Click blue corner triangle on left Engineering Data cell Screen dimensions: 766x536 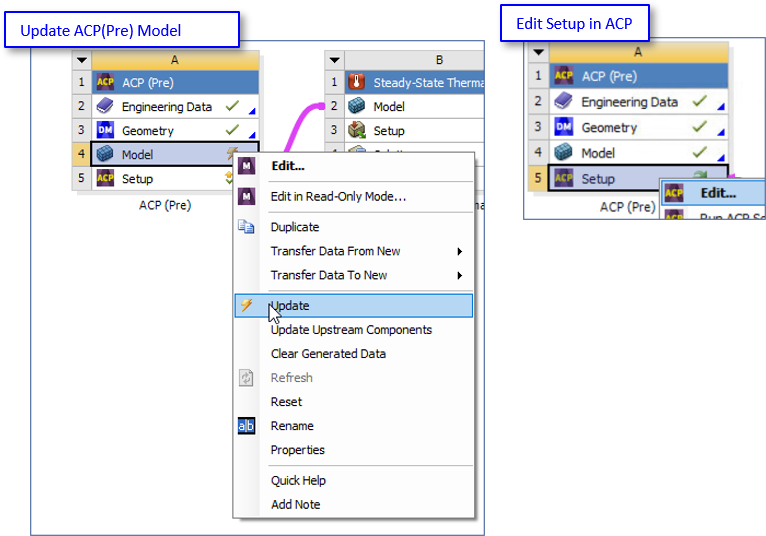252,111
